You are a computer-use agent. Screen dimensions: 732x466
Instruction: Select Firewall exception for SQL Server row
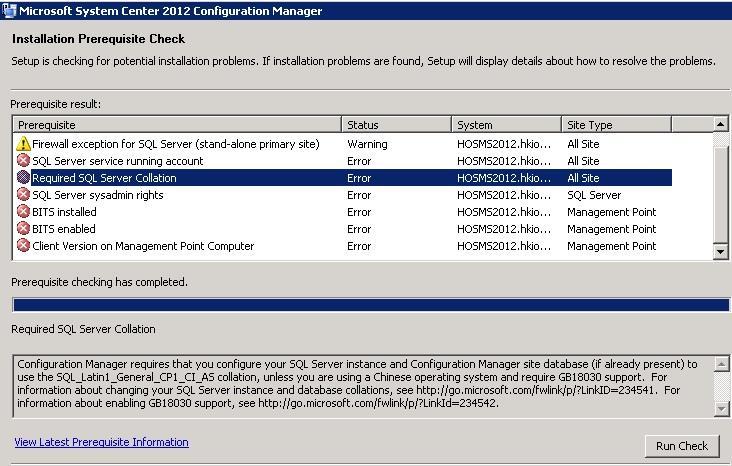342,144
